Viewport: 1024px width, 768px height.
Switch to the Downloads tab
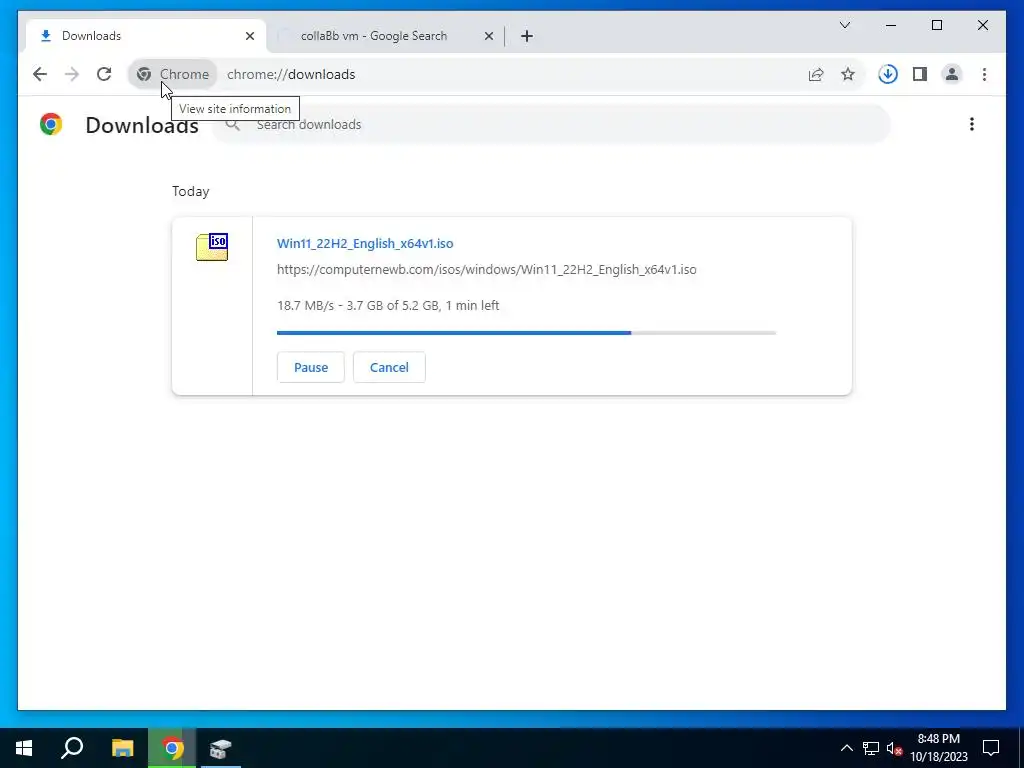click(x=146, y=36)
